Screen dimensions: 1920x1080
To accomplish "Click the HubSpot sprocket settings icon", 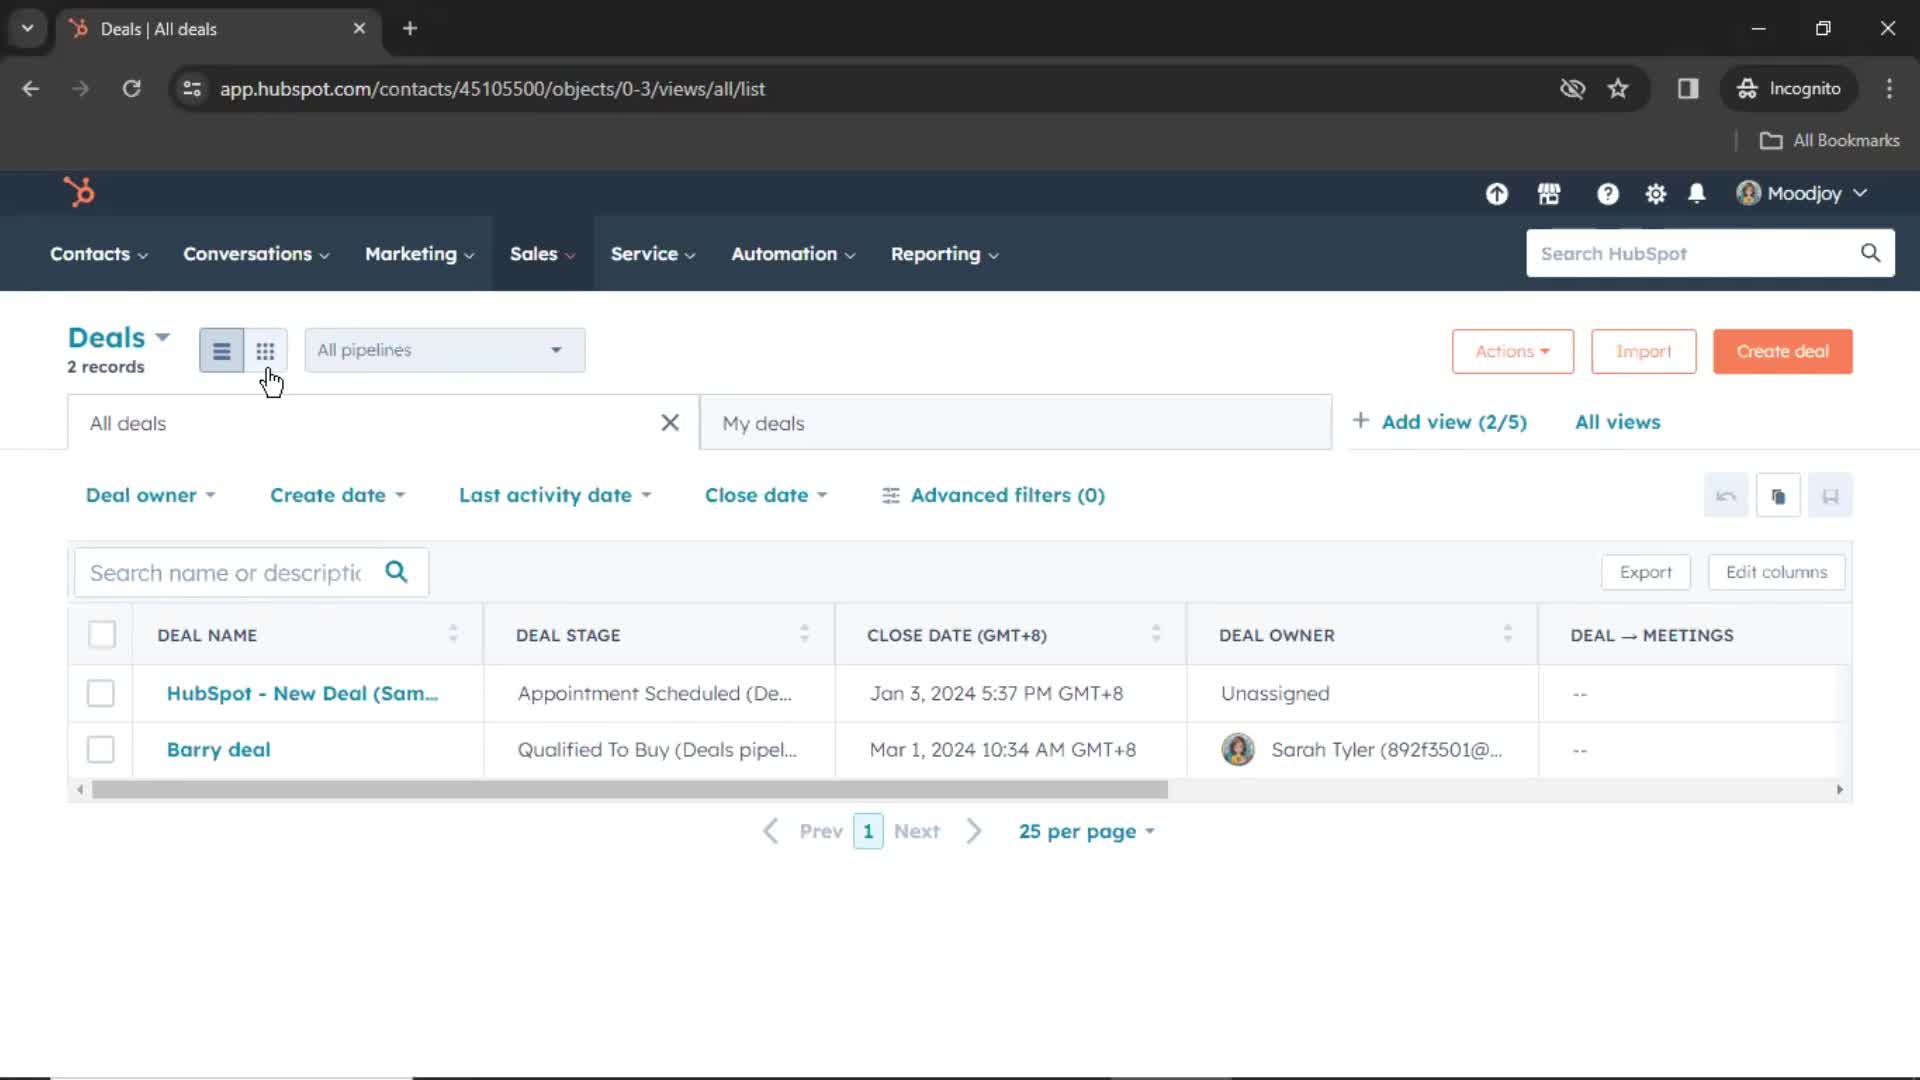I will click(1656, 193).
